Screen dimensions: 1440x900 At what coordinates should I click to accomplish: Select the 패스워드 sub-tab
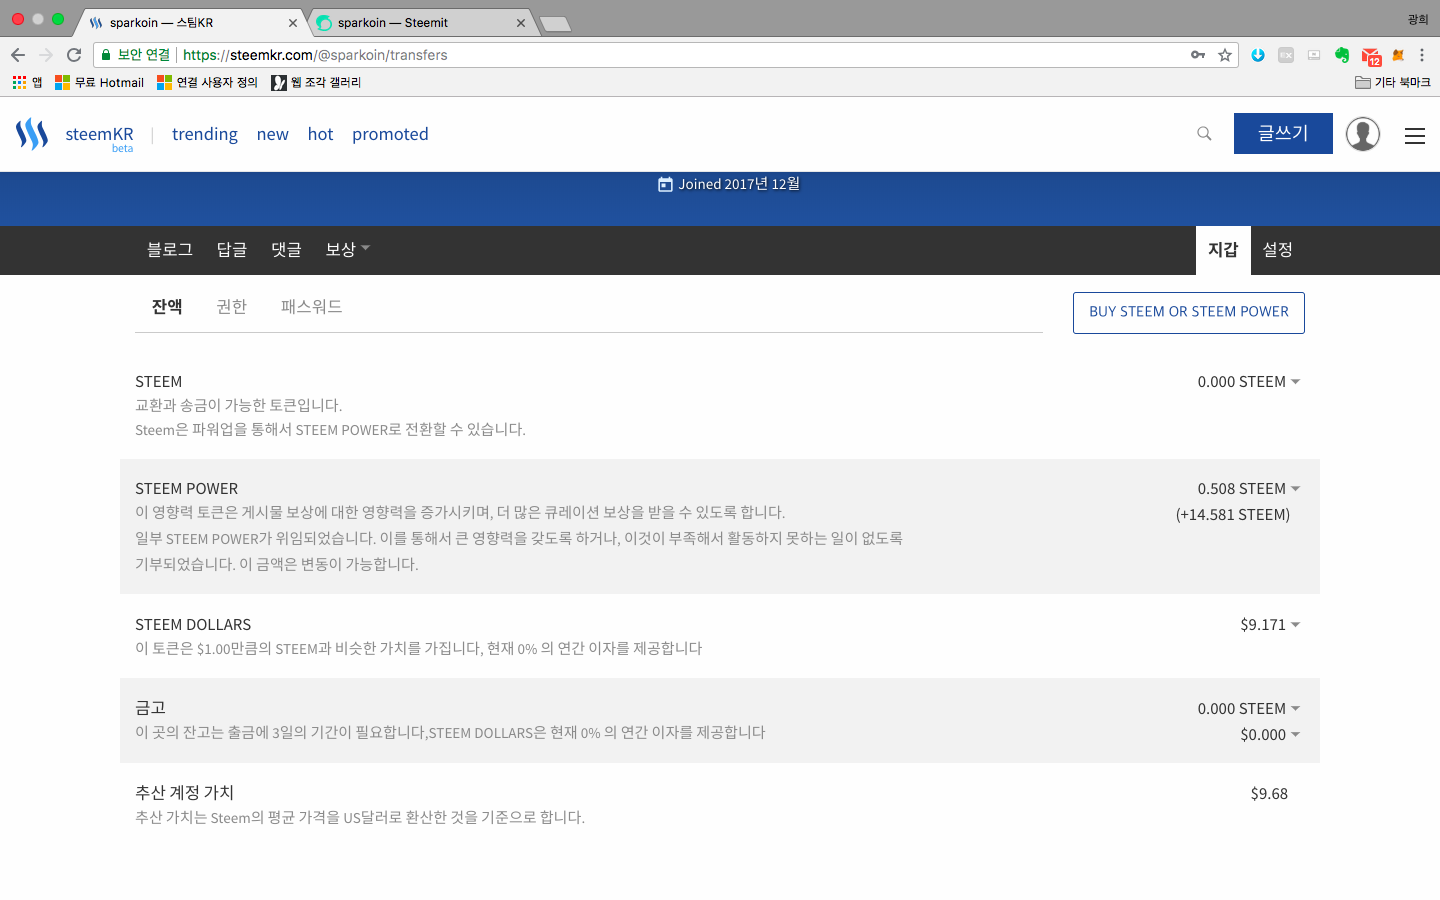(x=311, y=306)
